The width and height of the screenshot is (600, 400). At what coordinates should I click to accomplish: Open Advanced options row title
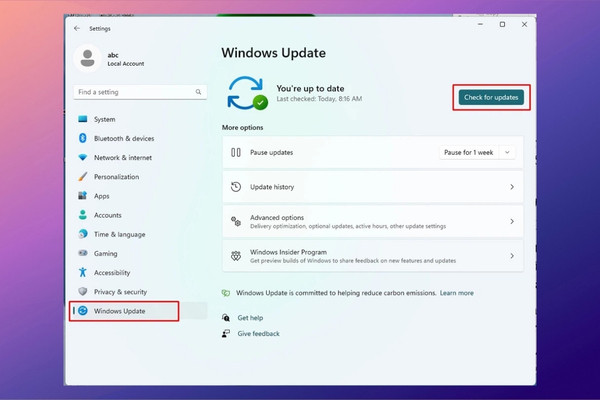pyautogui.click(x=277, y=217)
